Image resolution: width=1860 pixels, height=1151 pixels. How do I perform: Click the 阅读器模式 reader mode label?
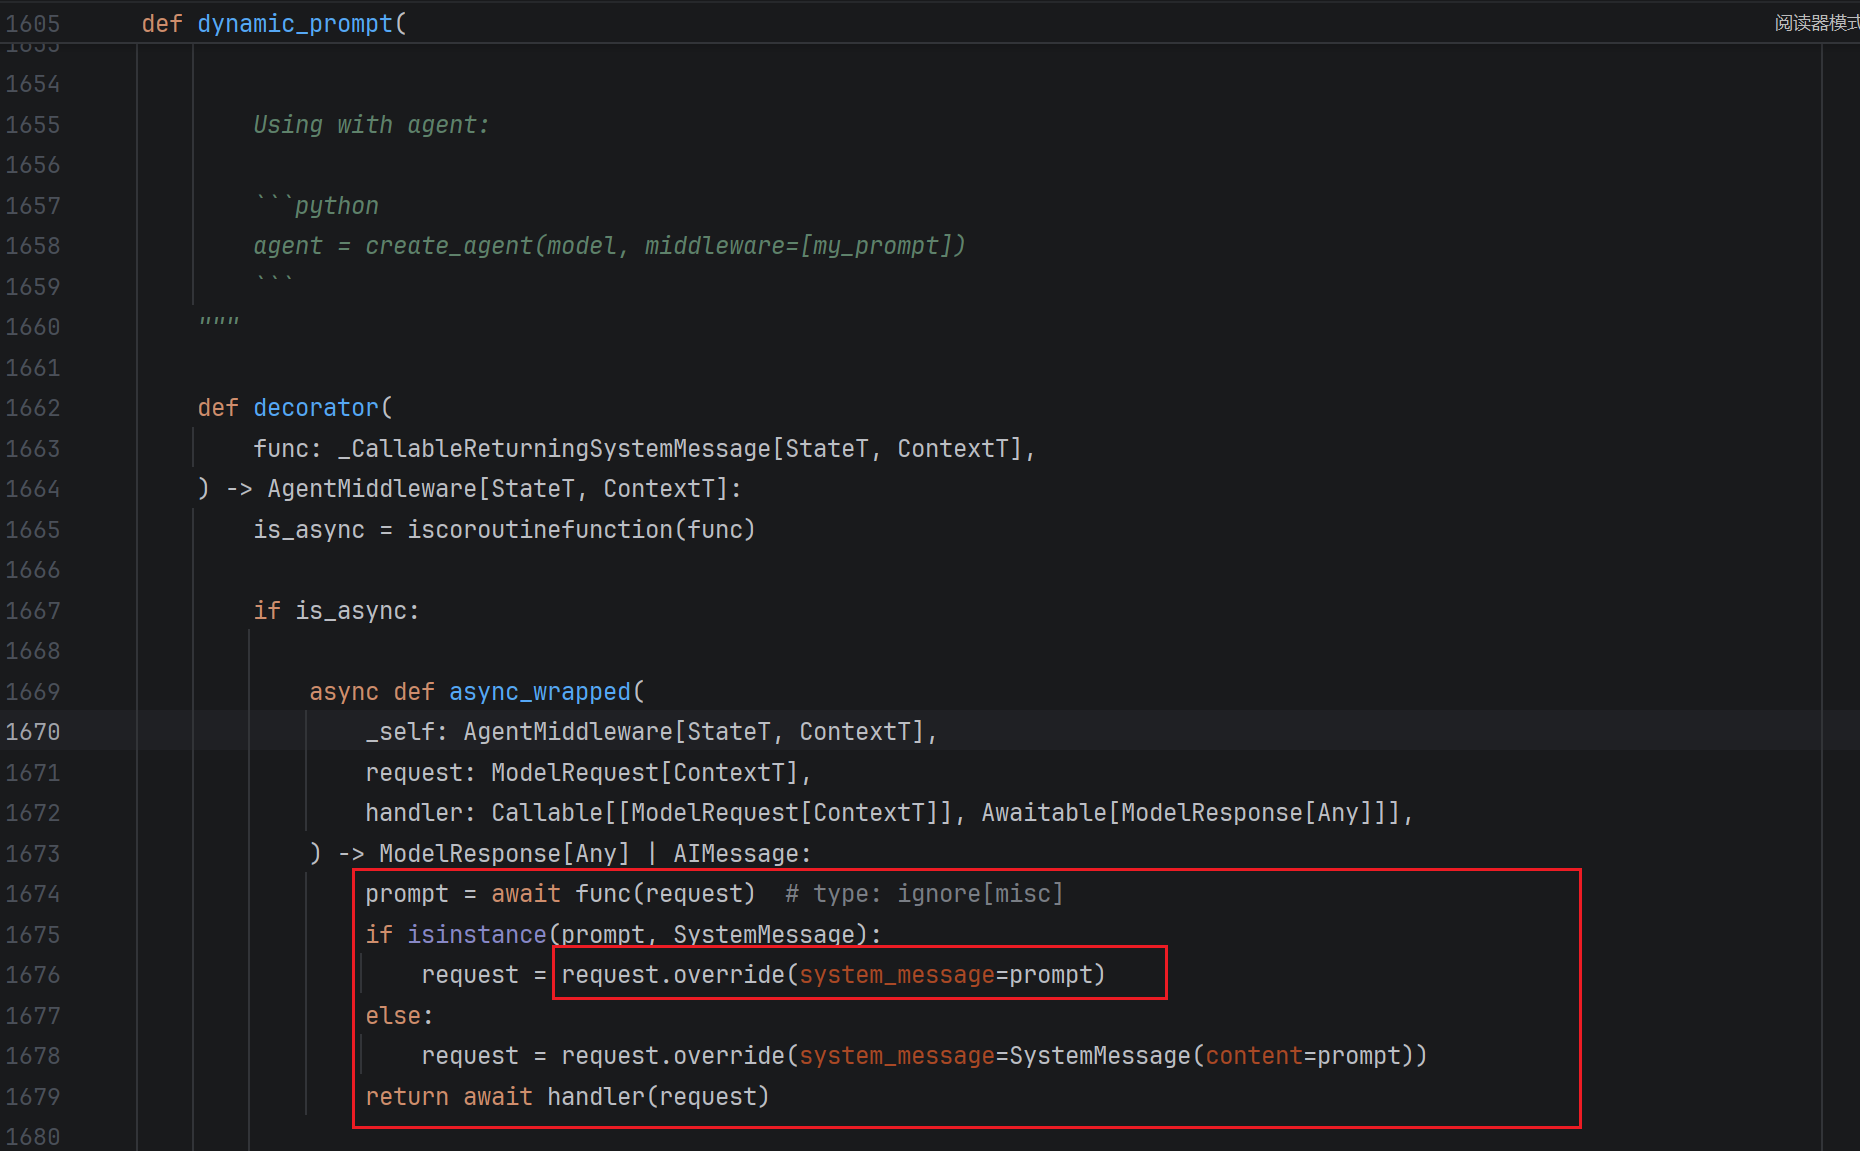point(1816,23)
